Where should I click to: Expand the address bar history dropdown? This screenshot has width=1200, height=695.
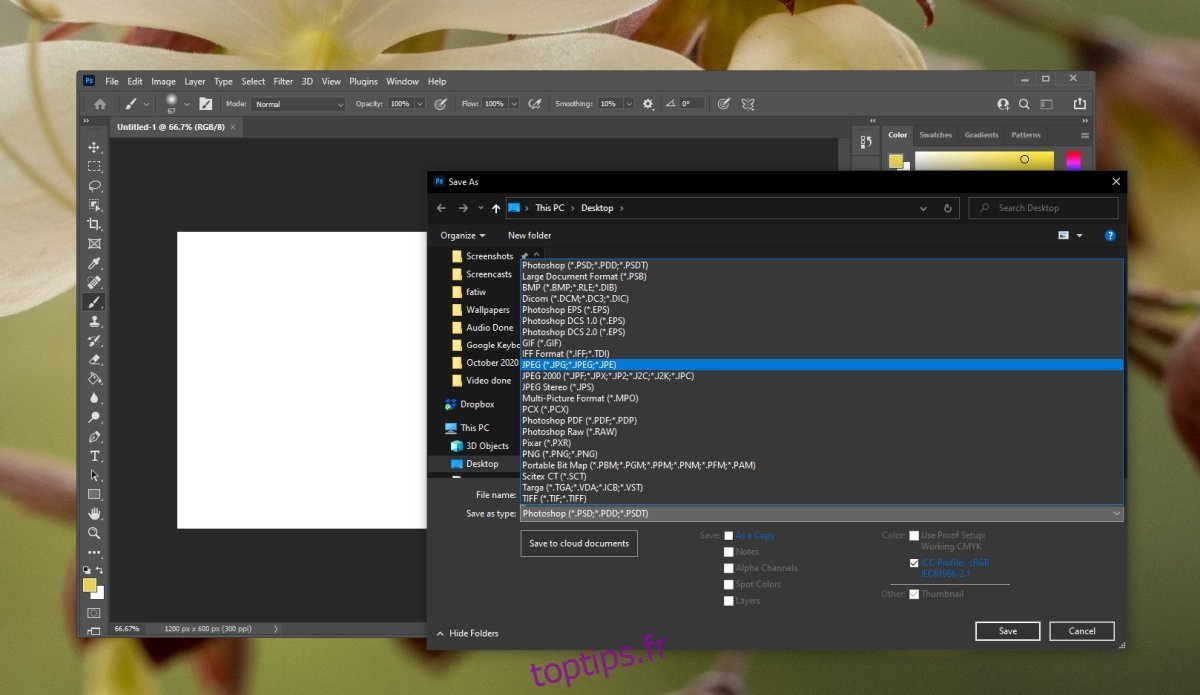923,208
